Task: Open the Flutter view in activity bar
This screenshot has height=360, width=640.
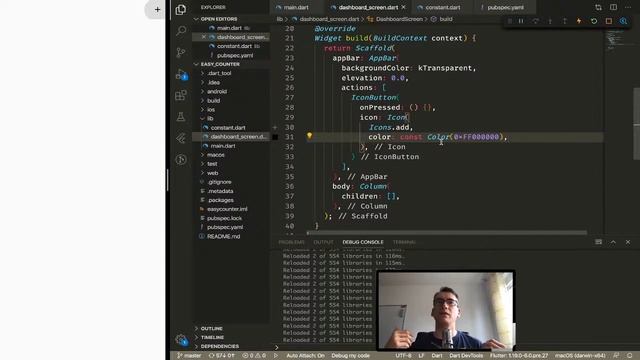Action: 181,138
